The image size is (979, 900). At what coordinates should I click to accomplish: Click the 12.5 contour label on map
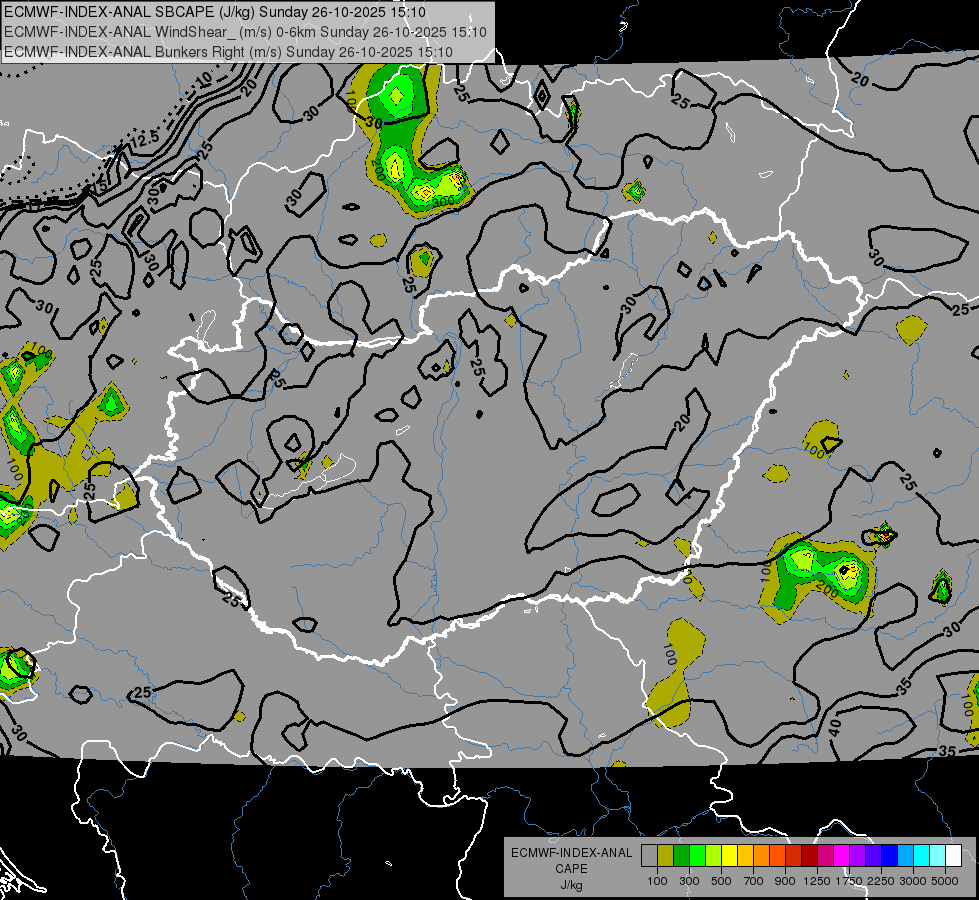(x=145, y=139)
